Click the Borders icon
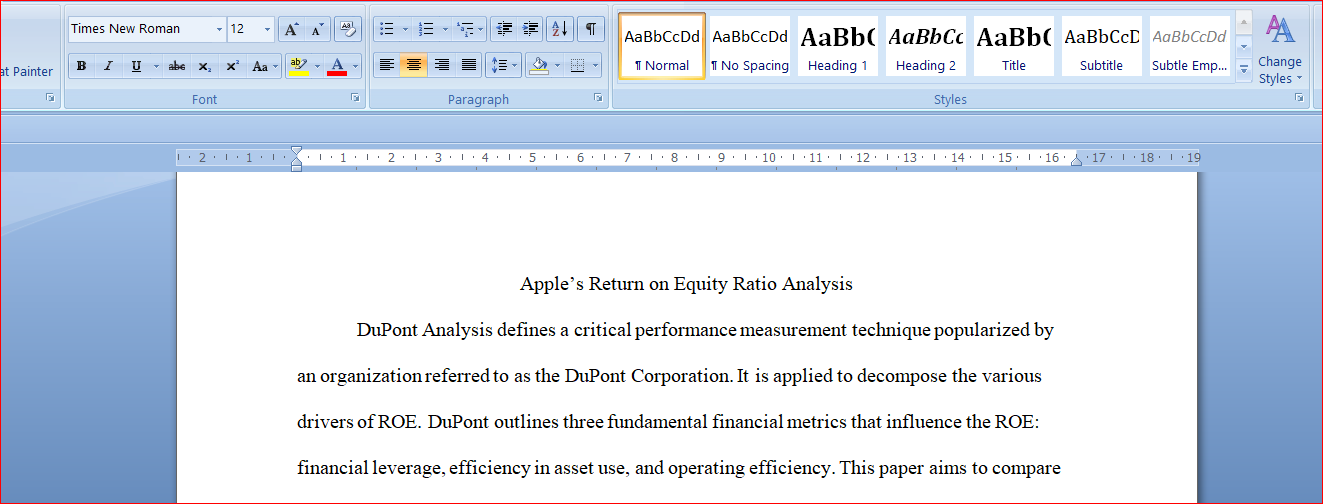1323x504 pixels. pyautogui.click(x=577, y=66)
